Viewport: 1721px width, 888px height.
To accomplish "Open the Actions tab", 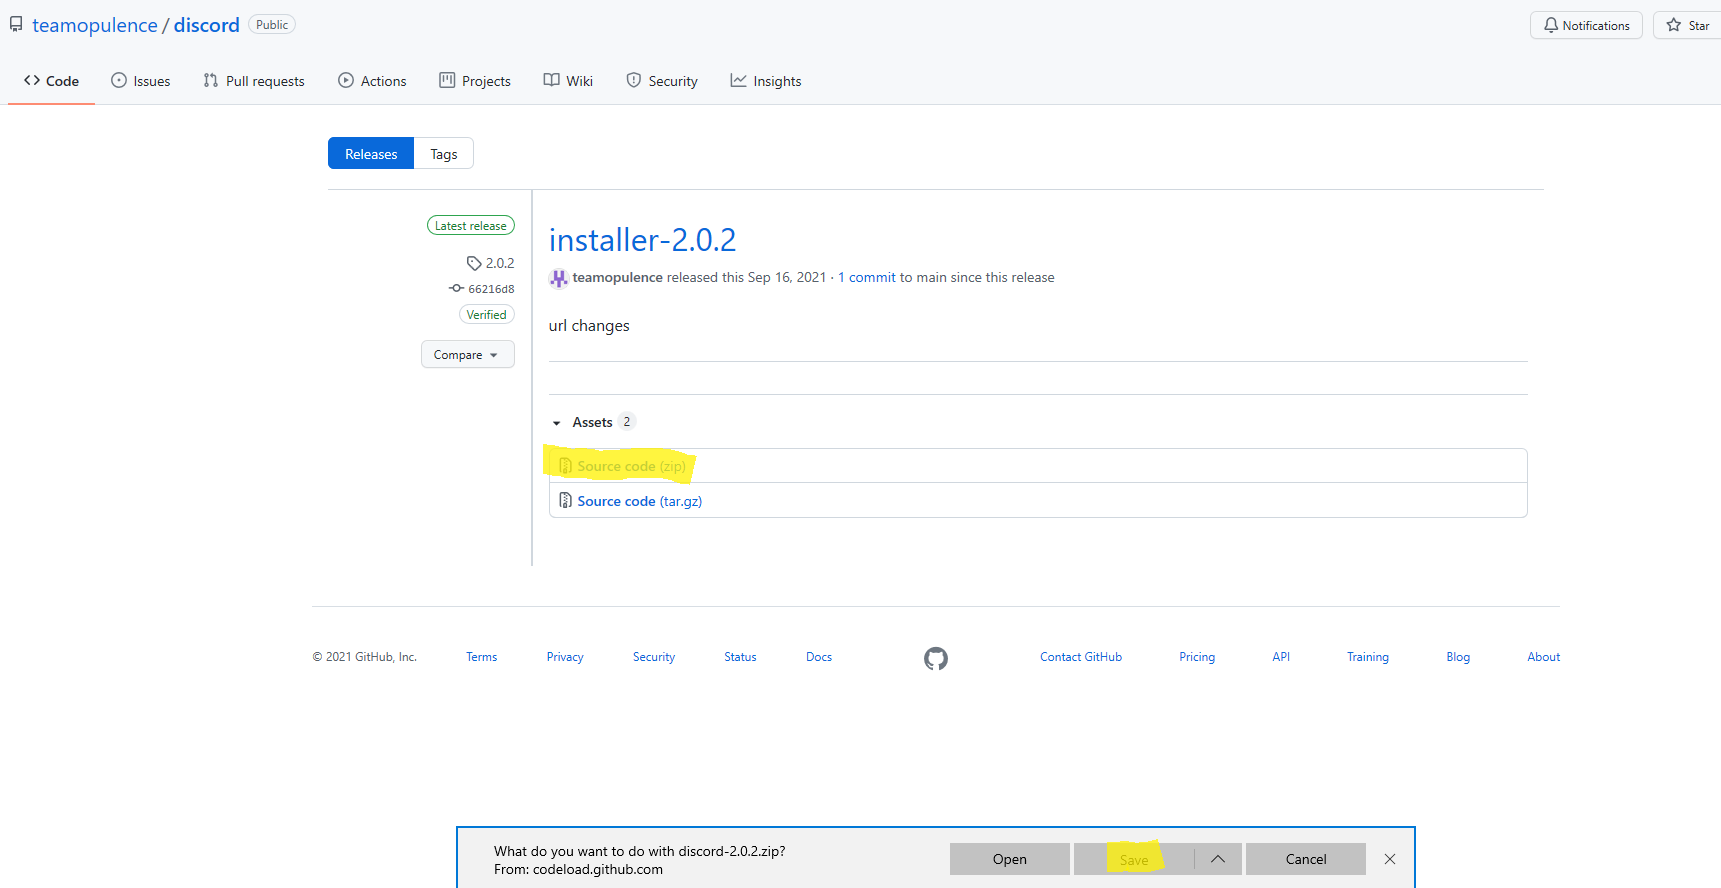I will 372,81.
